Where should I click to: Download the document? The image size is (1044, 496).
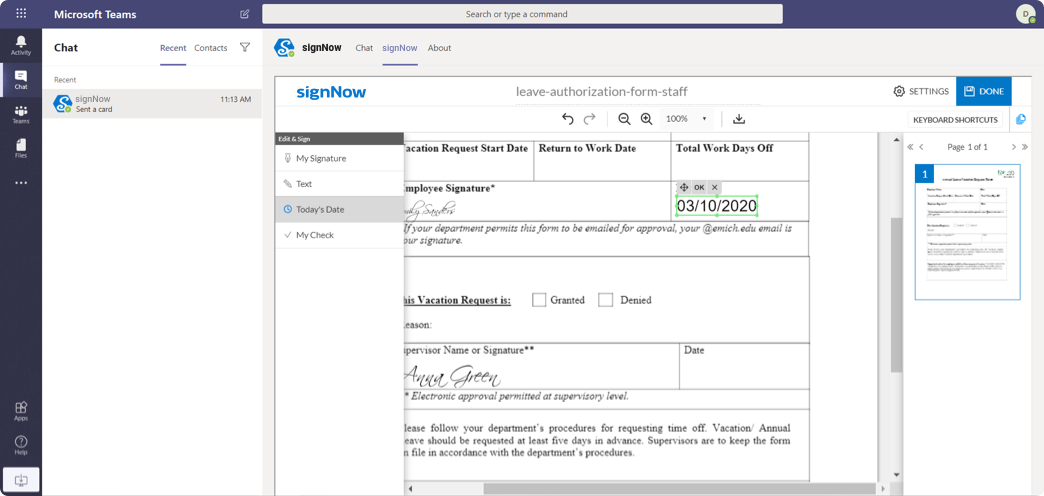(x=738, y=119)
